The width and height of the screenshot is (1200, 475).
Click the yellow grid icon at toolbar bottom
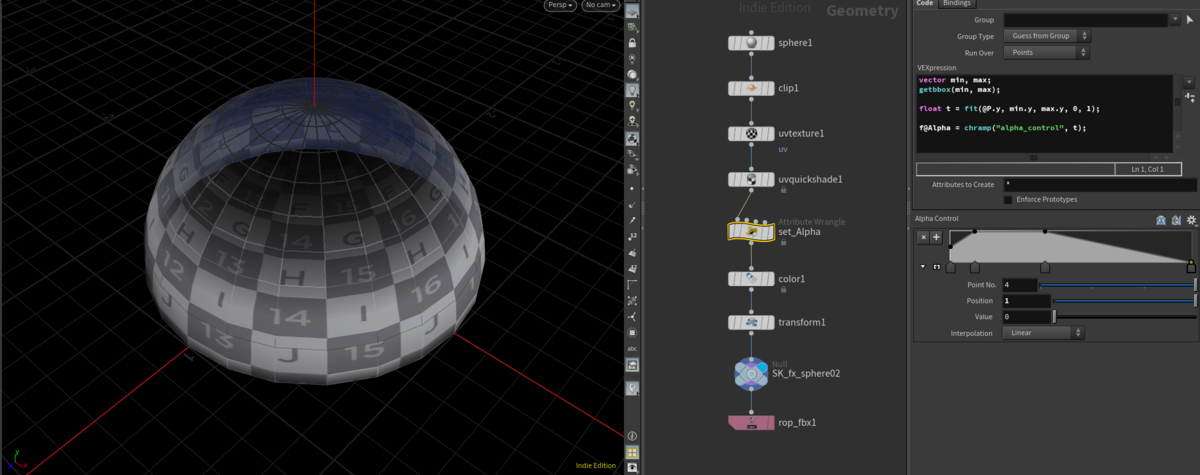point(633,452)
